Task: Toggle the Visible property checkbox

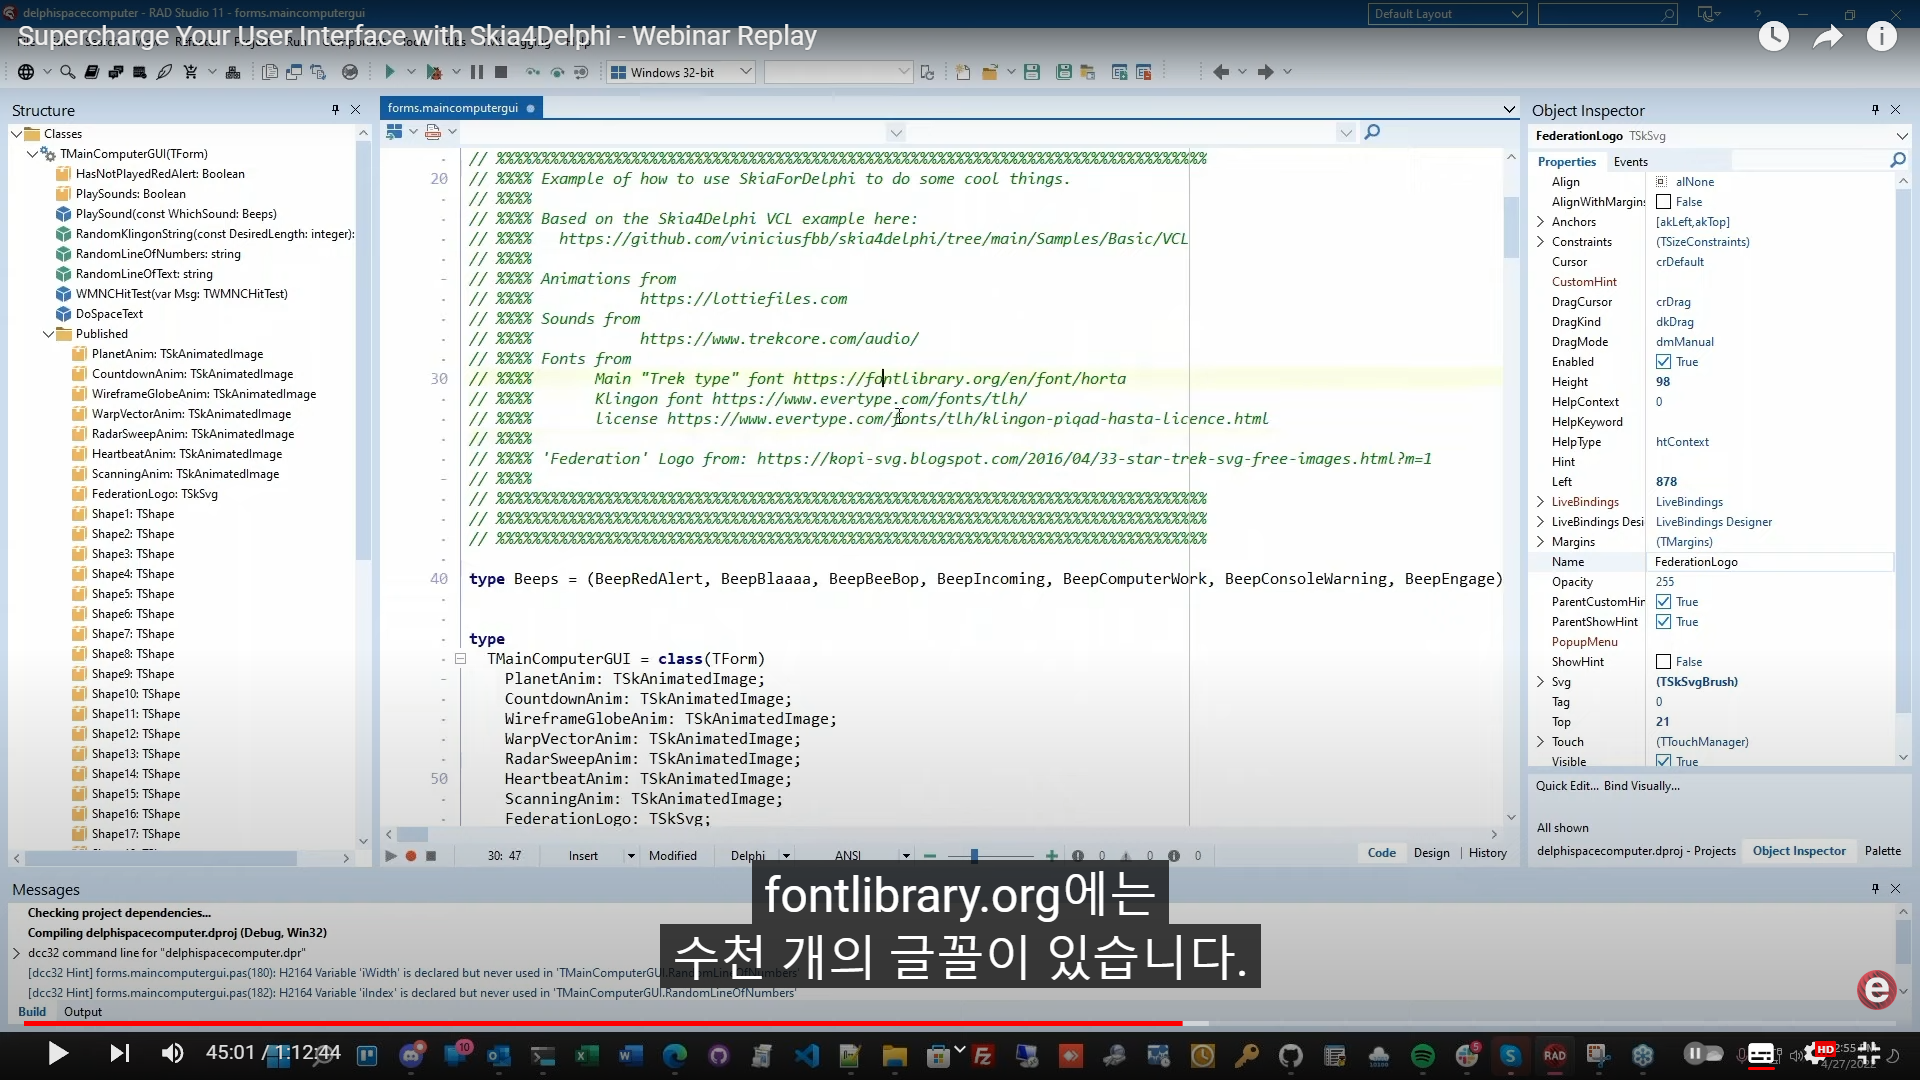Action: coord(1663,761)
